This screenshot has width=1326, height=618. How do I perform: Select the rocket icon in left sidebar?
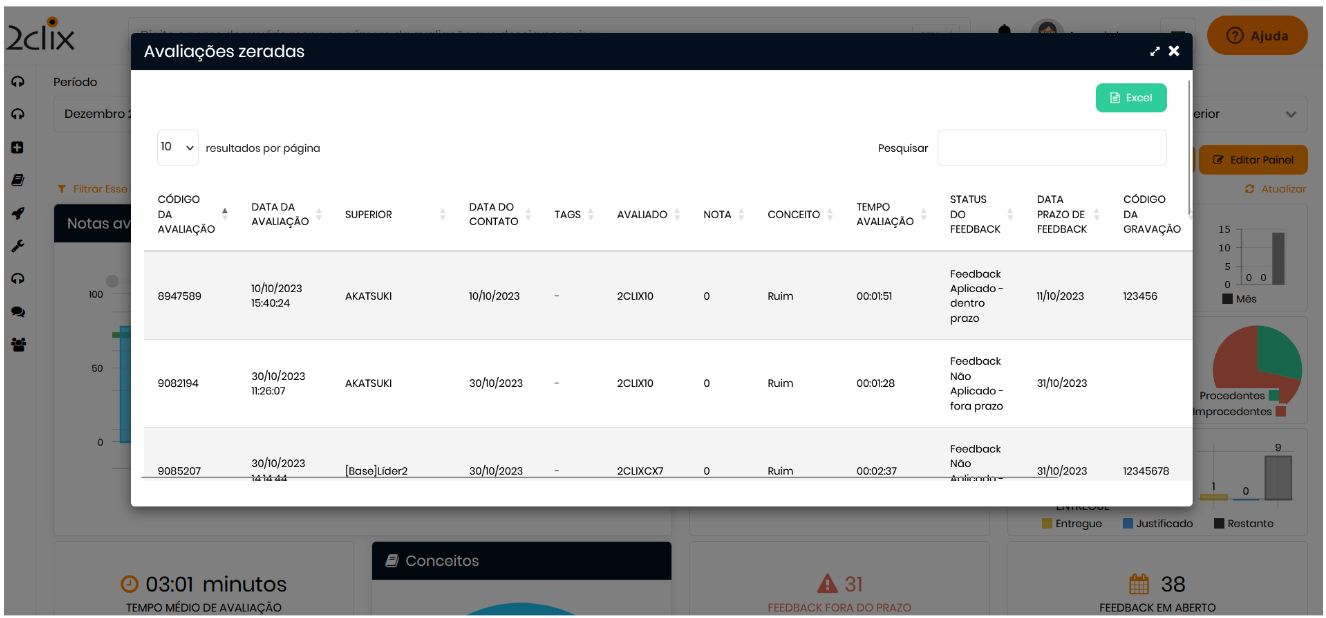click(17, 213)
